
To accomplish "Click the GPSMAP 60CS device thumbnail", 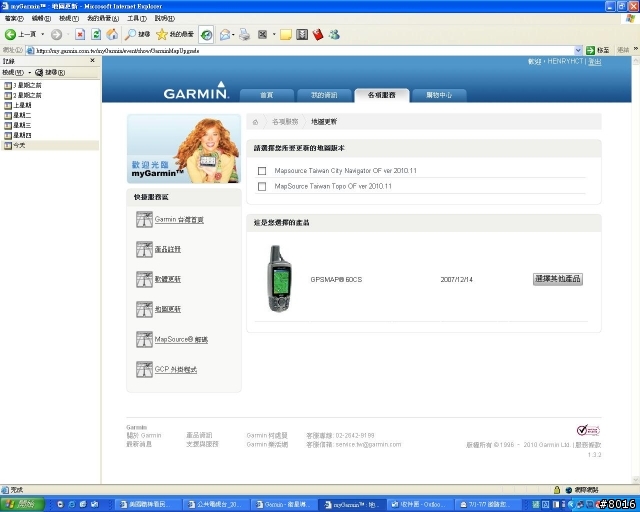I will [279, 279].
